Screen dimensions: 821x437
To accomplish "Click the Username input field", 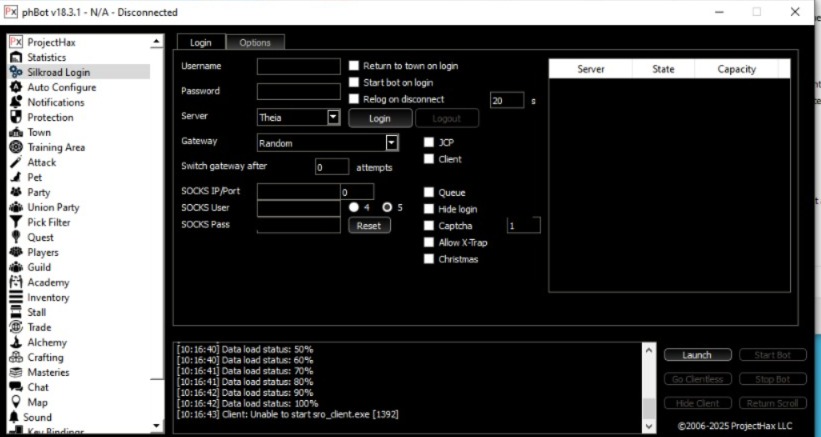I will (298, 67).
